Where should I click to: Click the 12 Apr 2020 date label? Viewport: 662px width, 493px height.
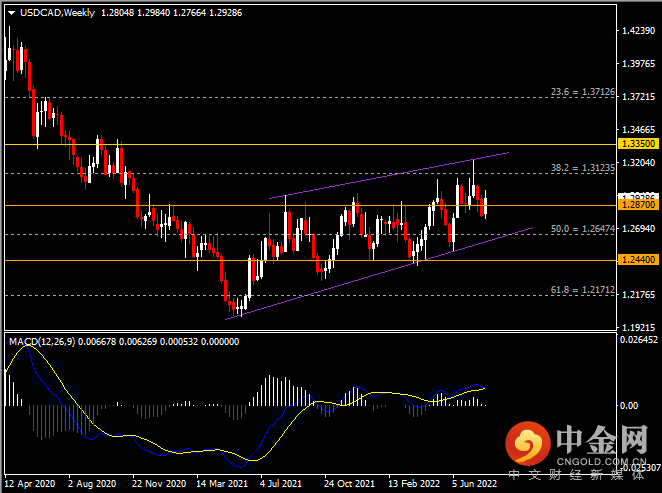point(30,484)
